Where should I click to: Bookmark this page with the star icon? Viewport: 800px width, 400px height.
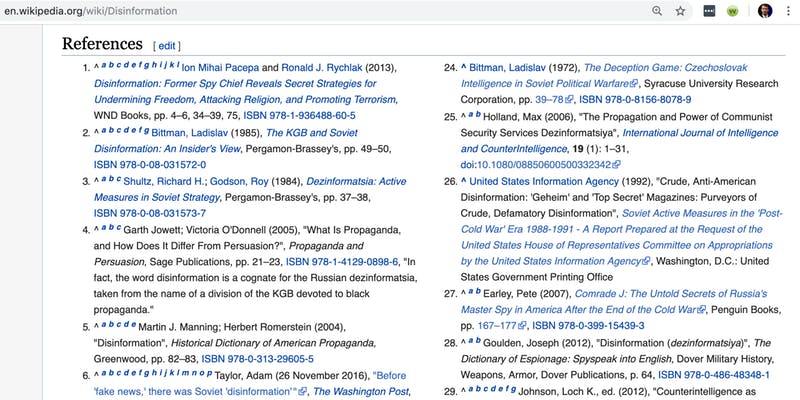(680, 11)
